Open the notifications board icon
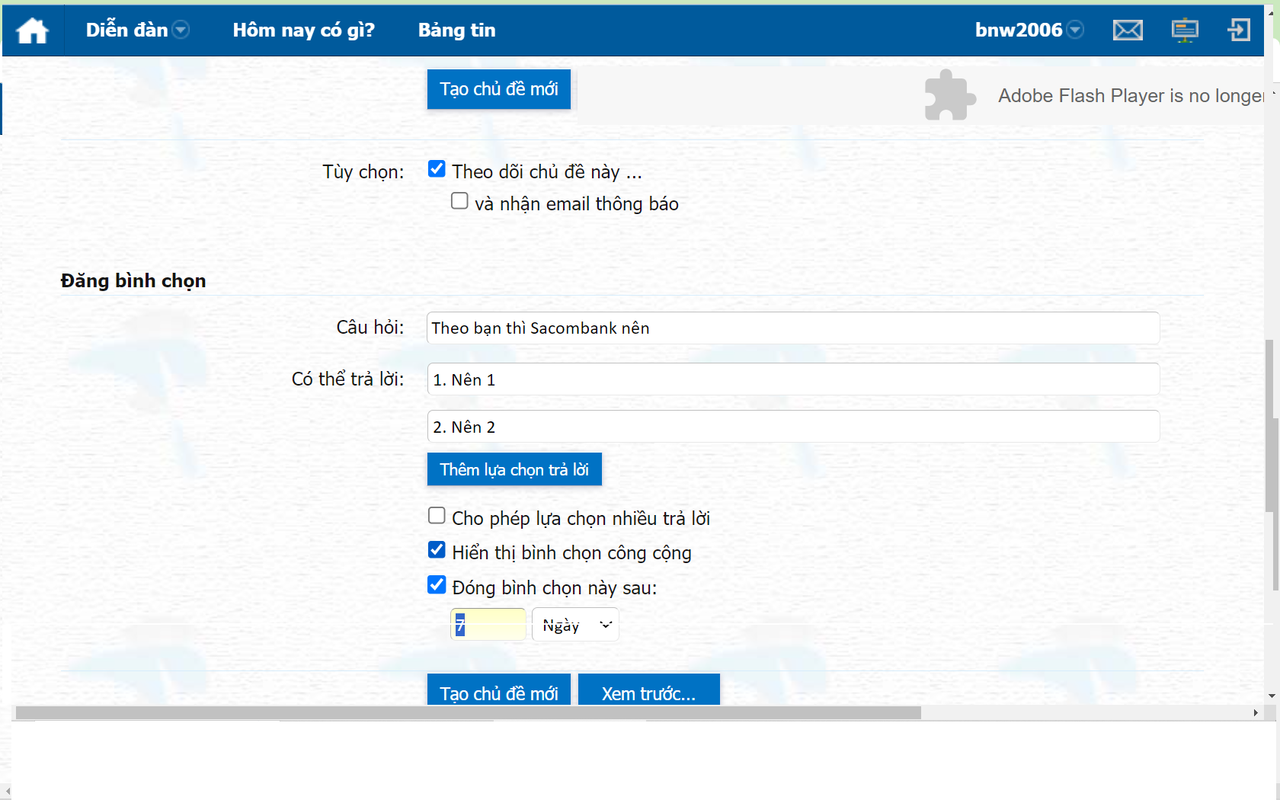The height and width of the screenshot is (800, 1280). pyautogui.click(x=1185, y=31)
